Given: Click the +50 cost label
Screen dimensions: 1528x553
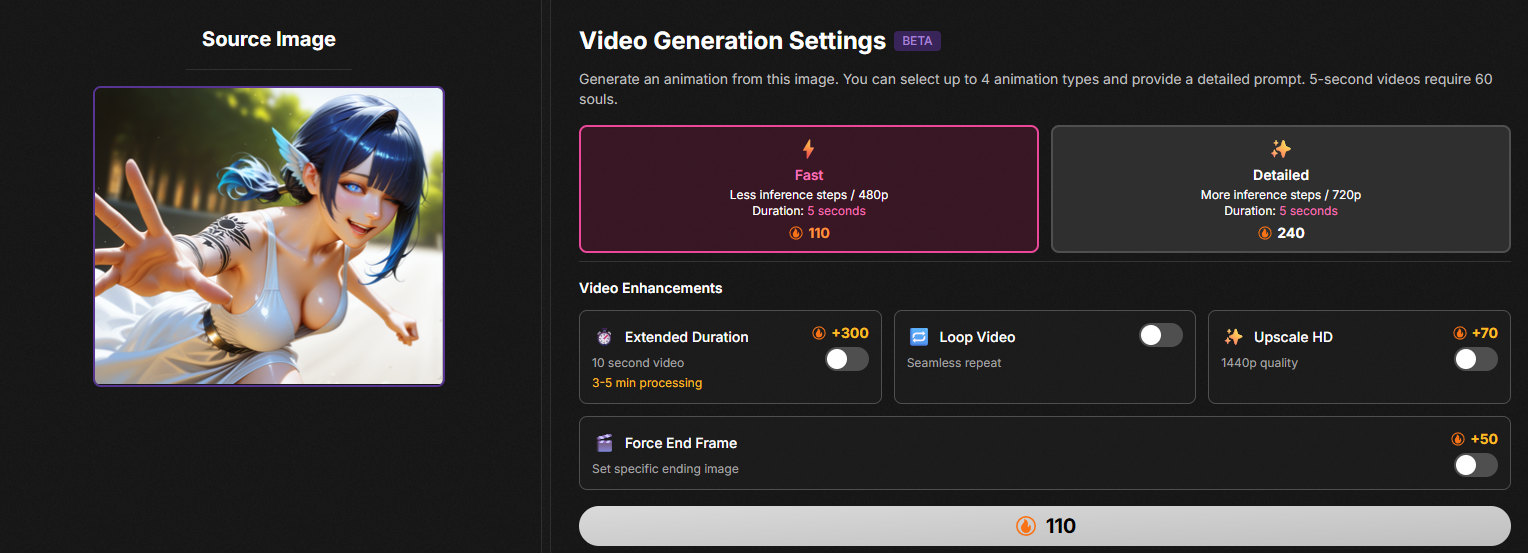Looking at the screenshot, I should click(x=1484, y=439).
